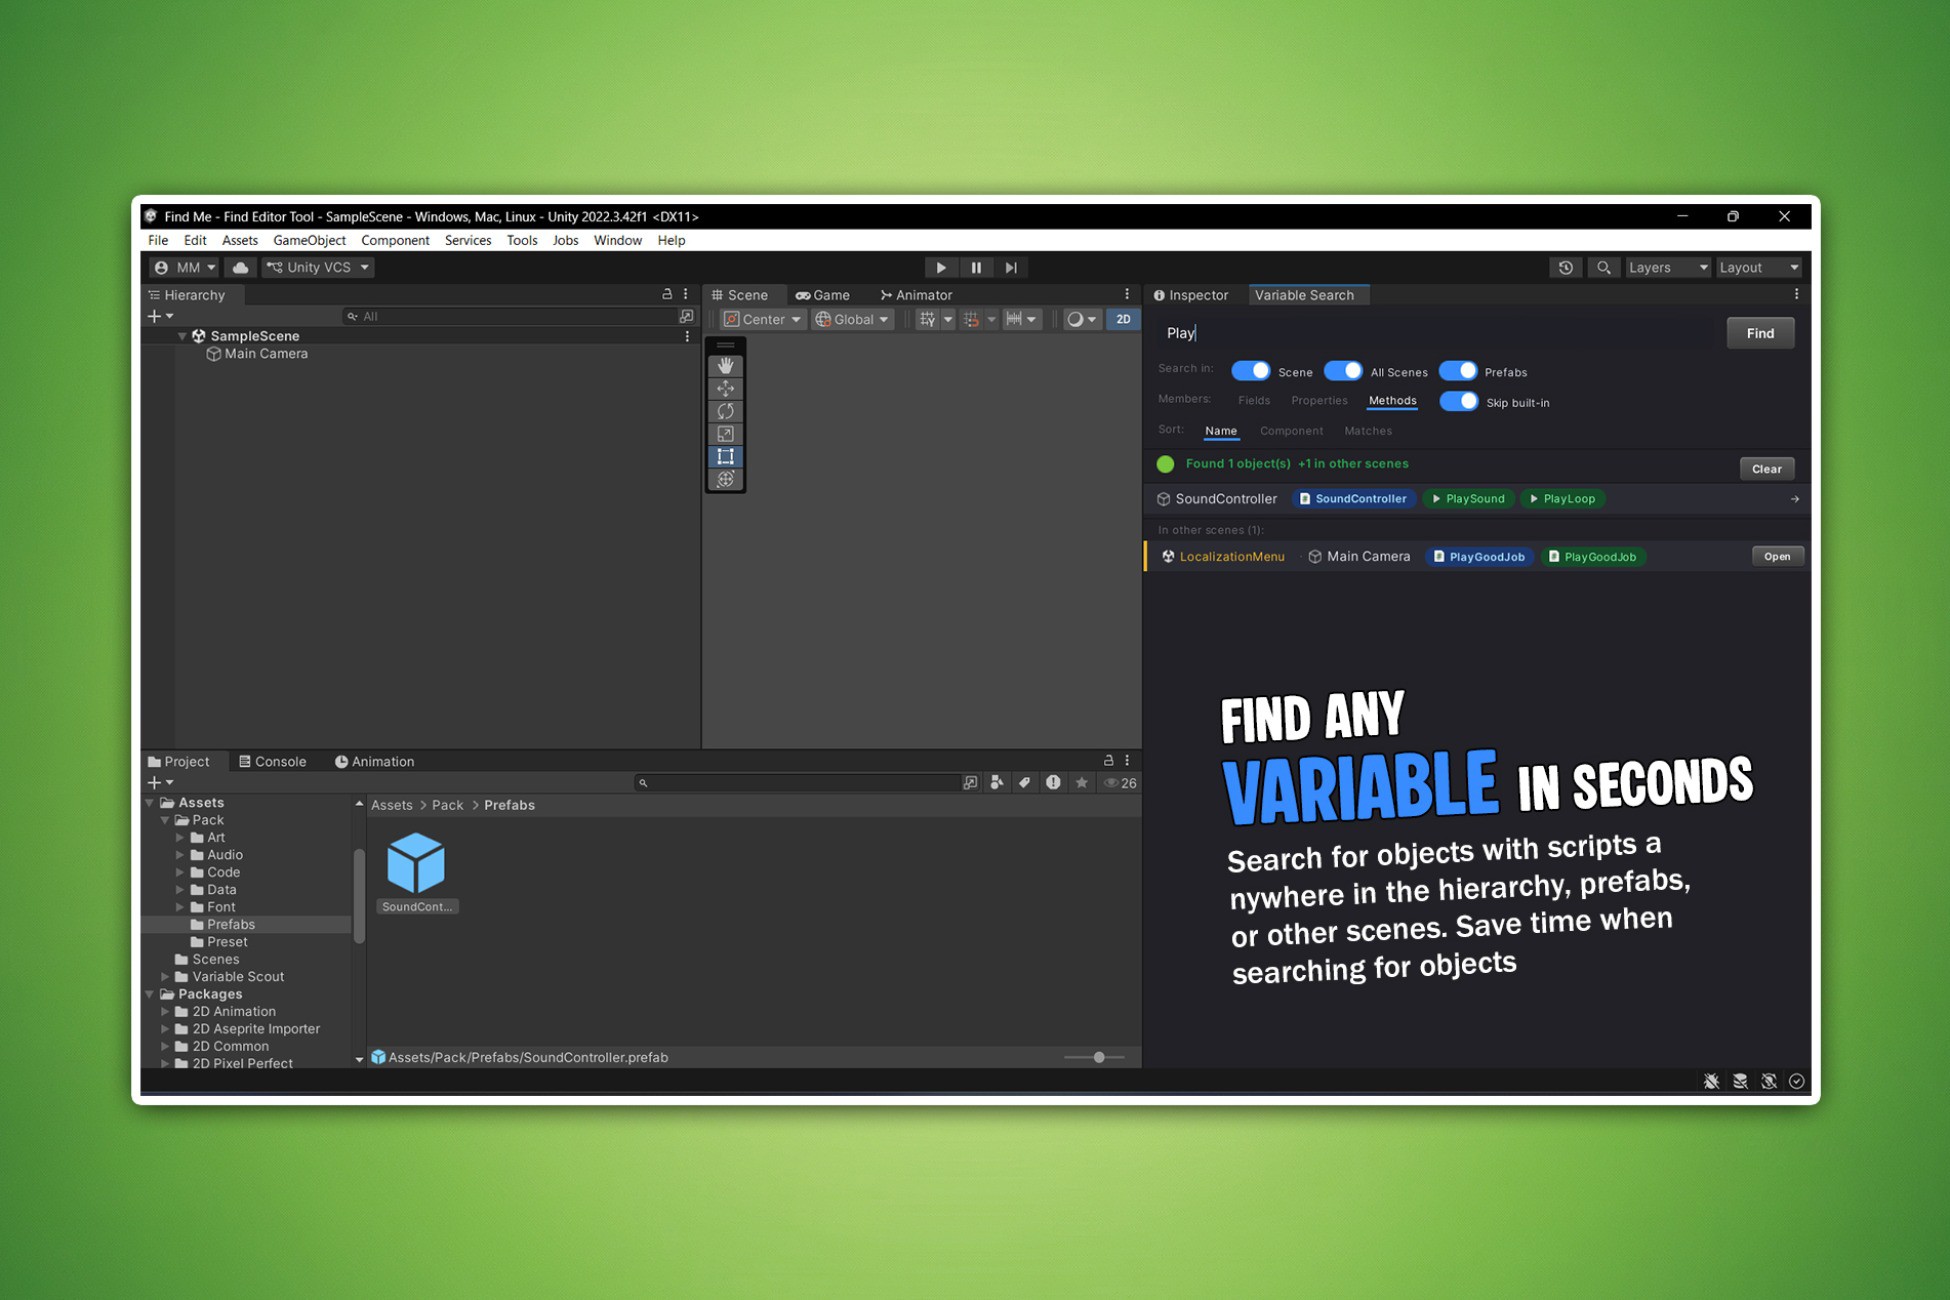Select the Transform tool in Scene toolbar
The height and width of the screenshot is (1300, 1950).
[725, 480]
